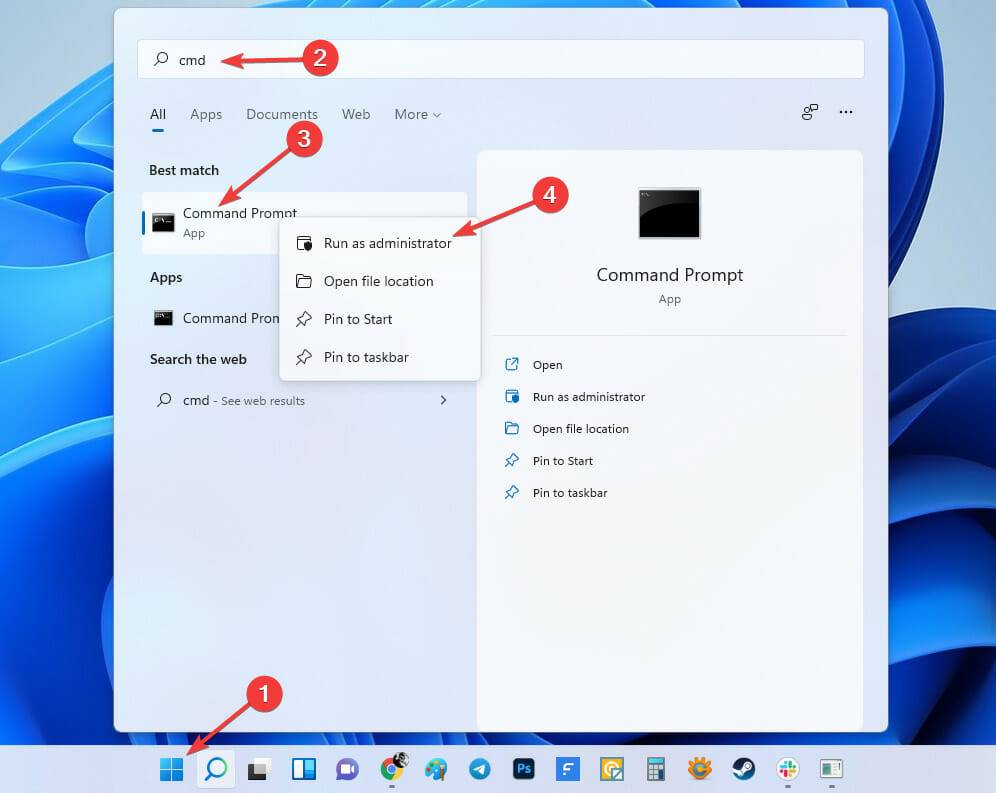Open Microsoft Teams Chat from the taskbar

347,769
